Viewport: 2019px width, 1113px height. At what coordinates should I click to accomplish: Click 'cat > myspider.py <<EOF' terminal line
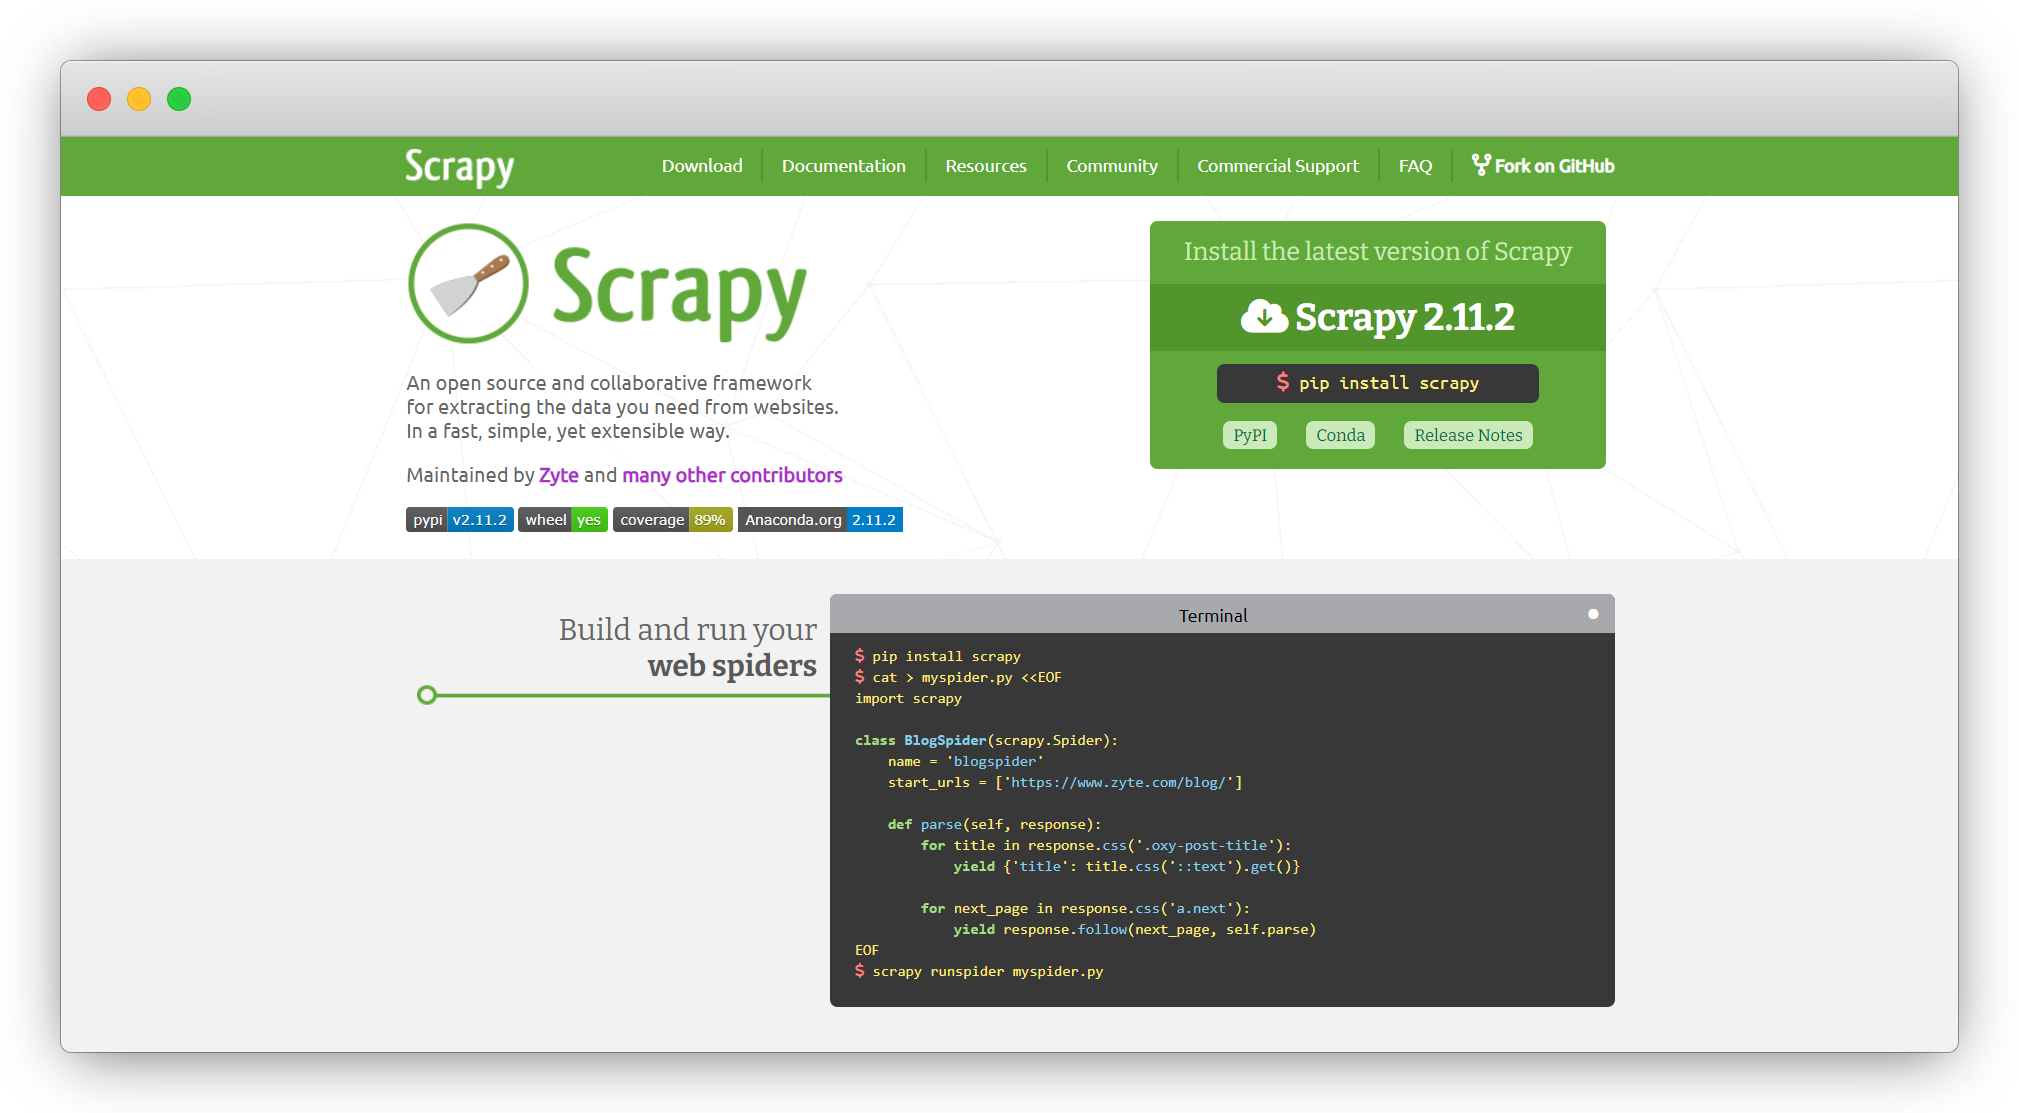(x=958, y=677)
